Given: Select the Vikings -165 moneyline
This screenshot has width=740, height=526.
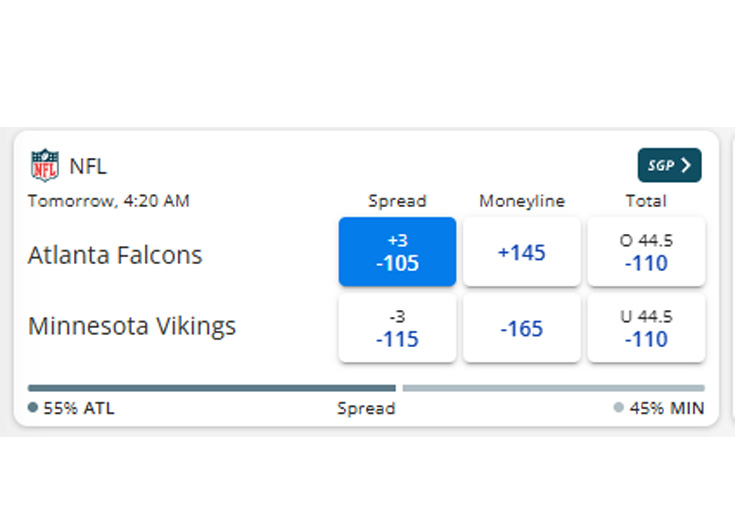Looking at the screenshot, I should (x=521, y=327).
